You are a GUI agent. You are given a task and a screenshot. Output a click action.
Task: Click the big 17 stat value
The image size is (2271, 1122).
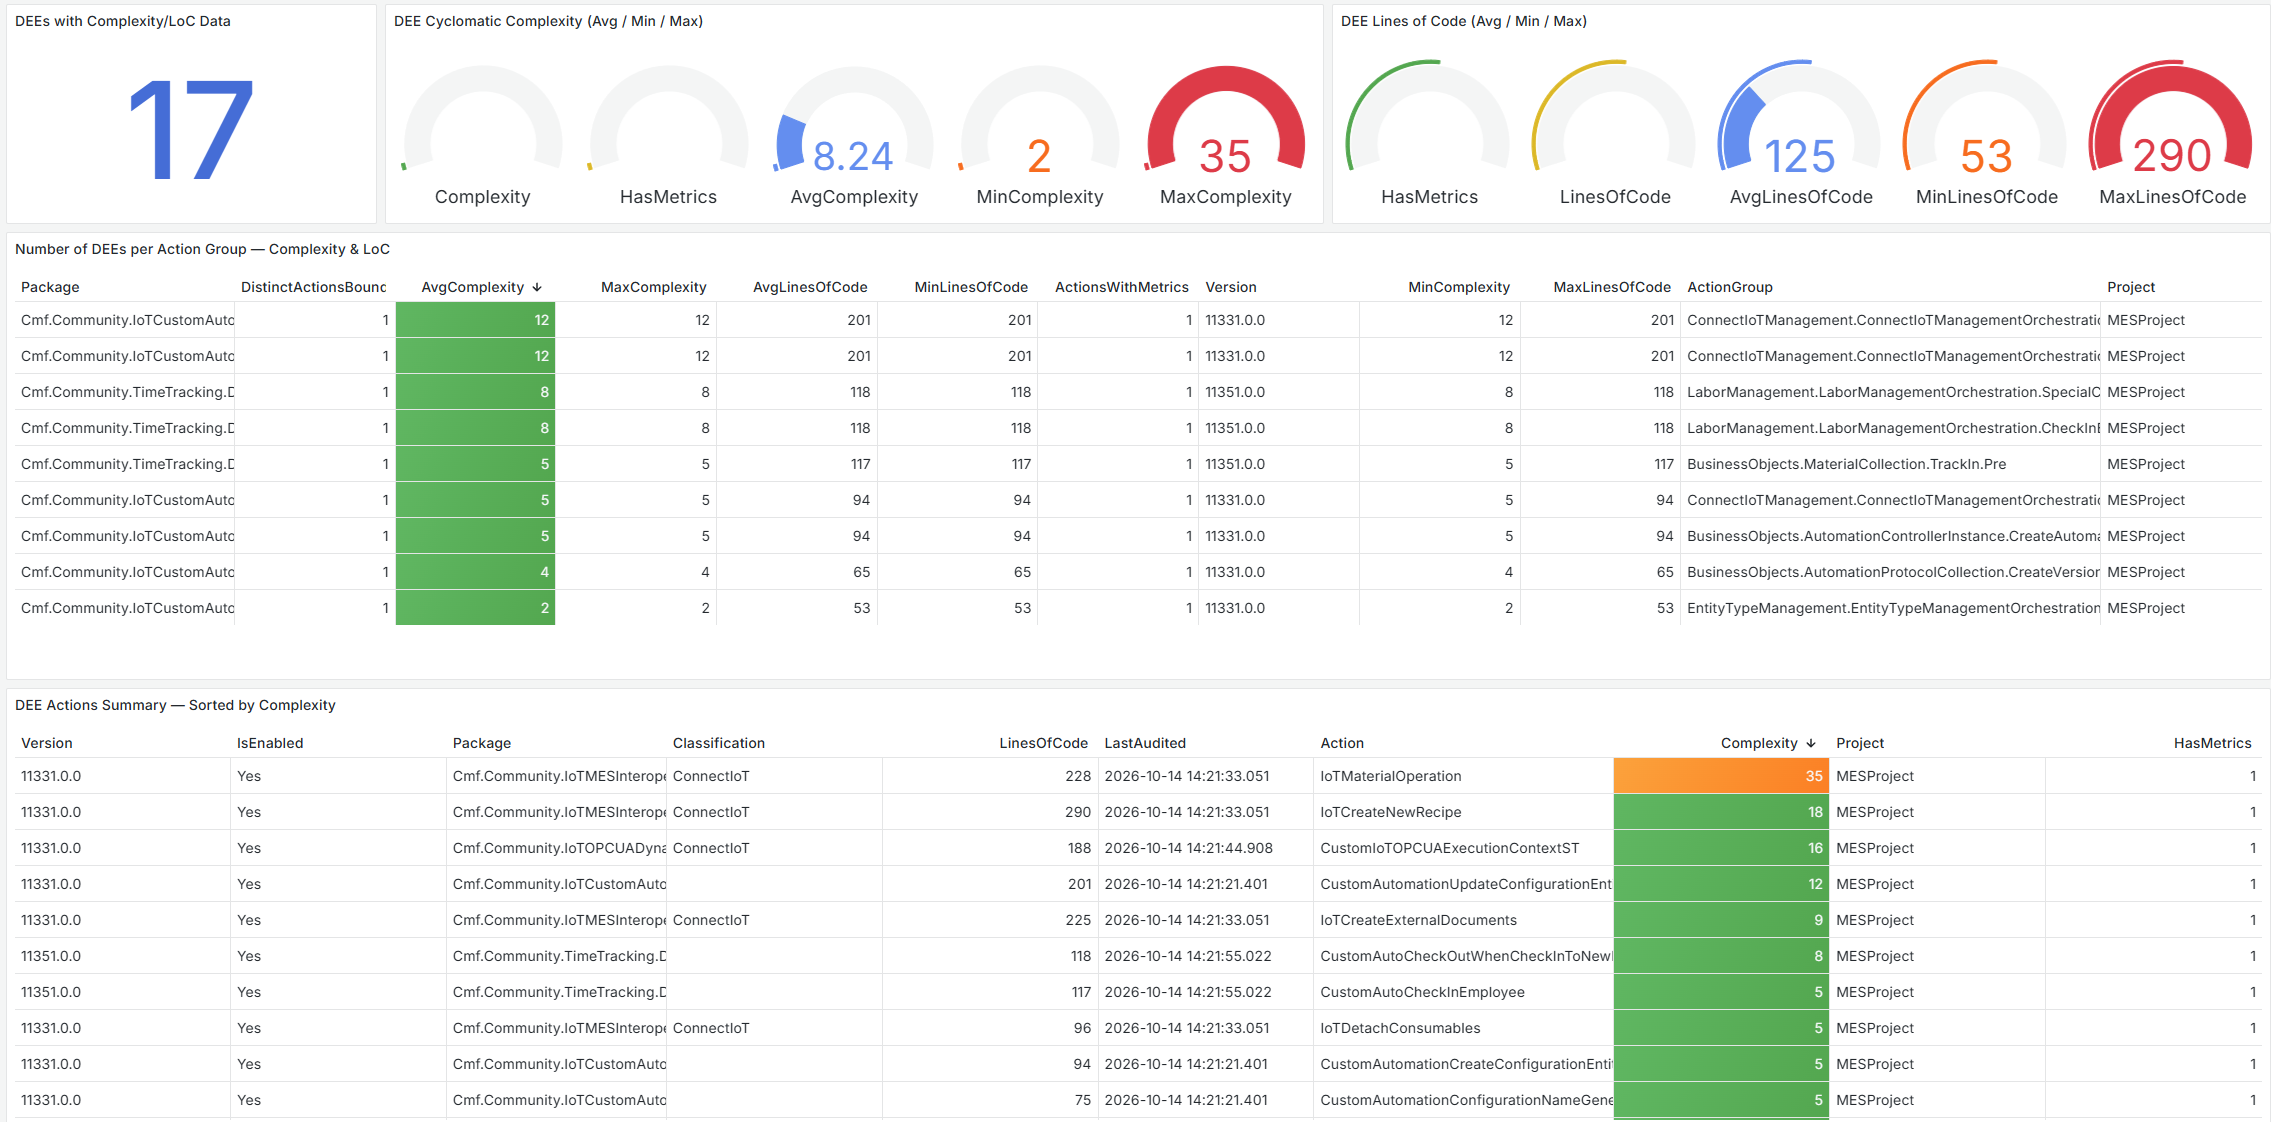point(191,131)
